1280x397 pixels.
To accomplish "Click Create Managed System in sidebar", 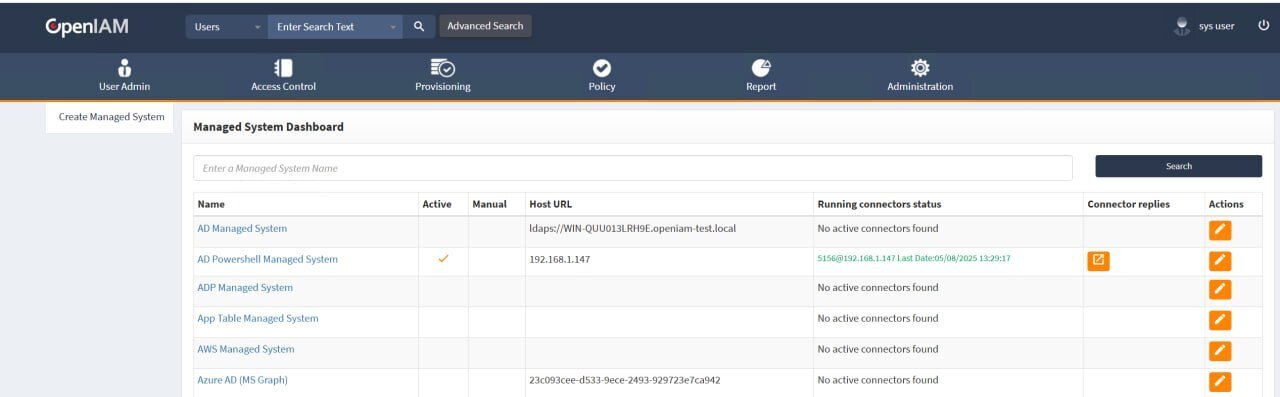I will (x=111, y=117).
